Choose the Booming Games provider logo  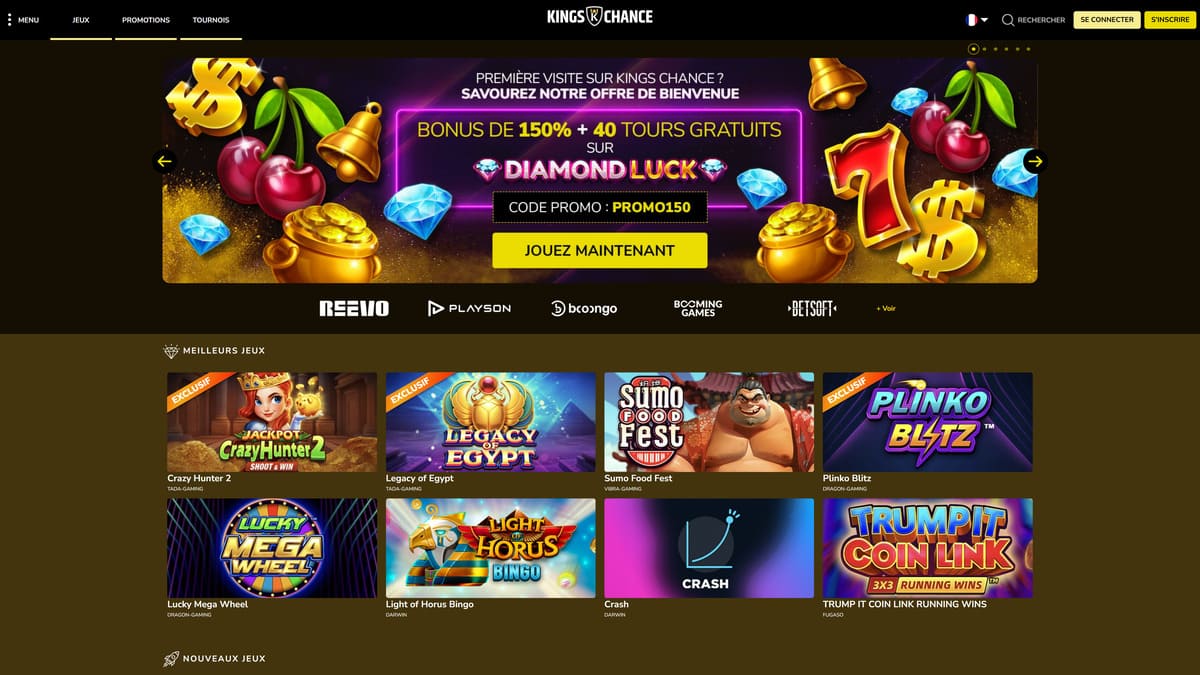pos(698,308)
